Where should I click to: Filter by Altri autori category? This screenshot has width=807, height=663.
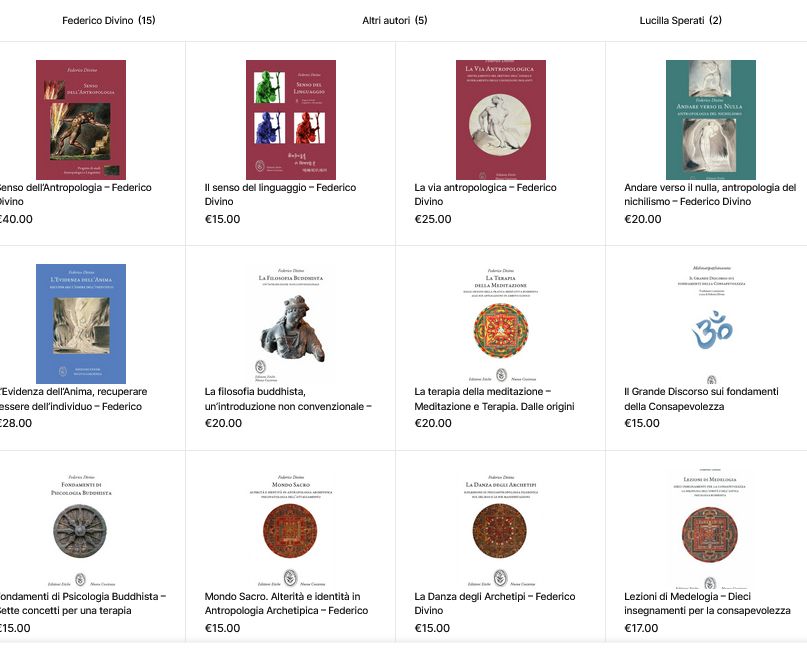(395, 20)
